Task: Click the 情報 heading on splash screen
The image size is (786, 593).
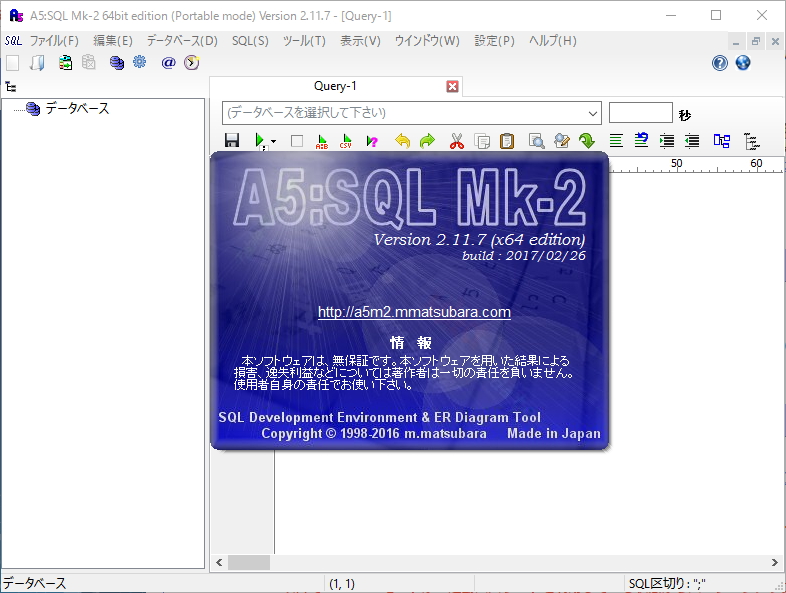Action: pos(411,343)
